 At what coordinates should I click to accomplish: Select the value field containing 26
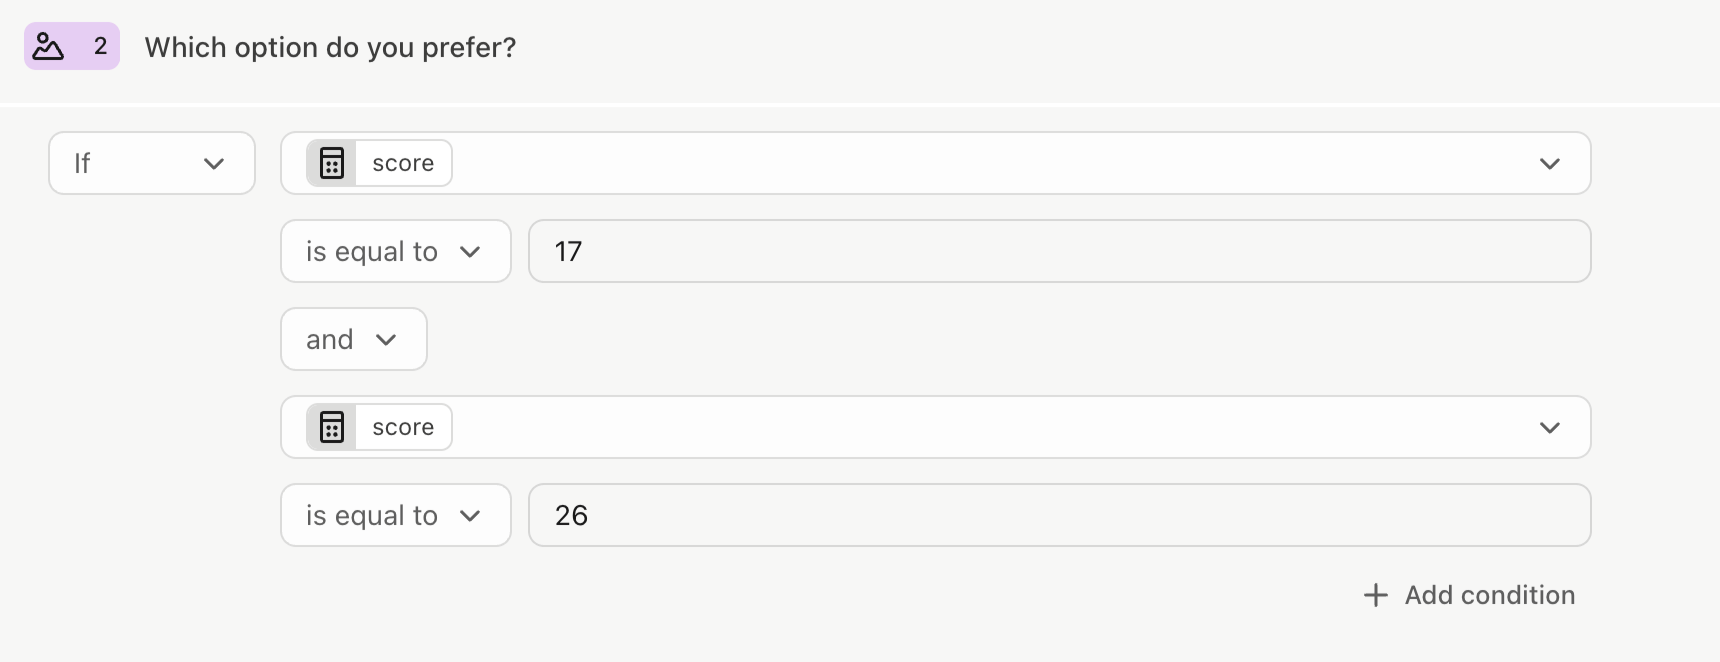1060,515
